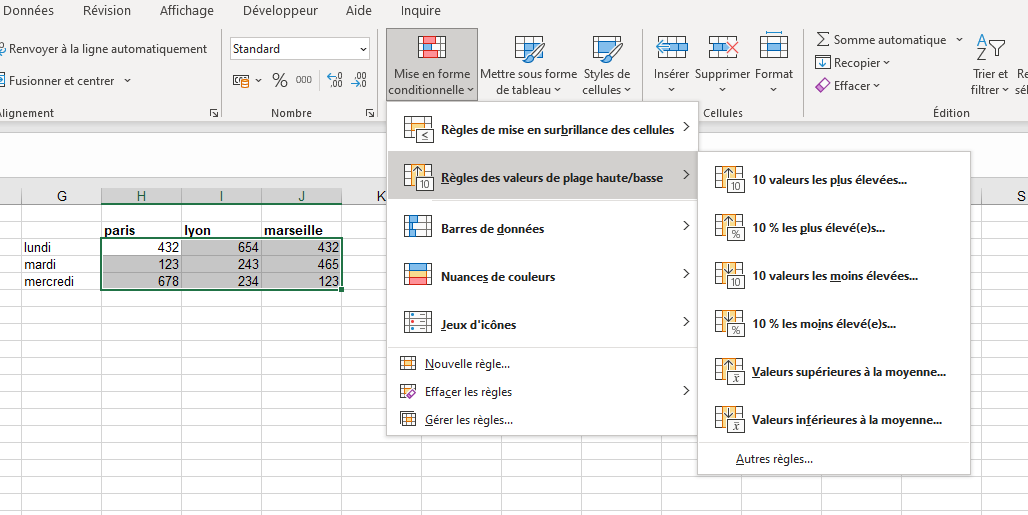The height and width of the screenshot is (515, 1028).
Task: Expand Fusionner et centrer options arrow
Action: tap(127, 81)
